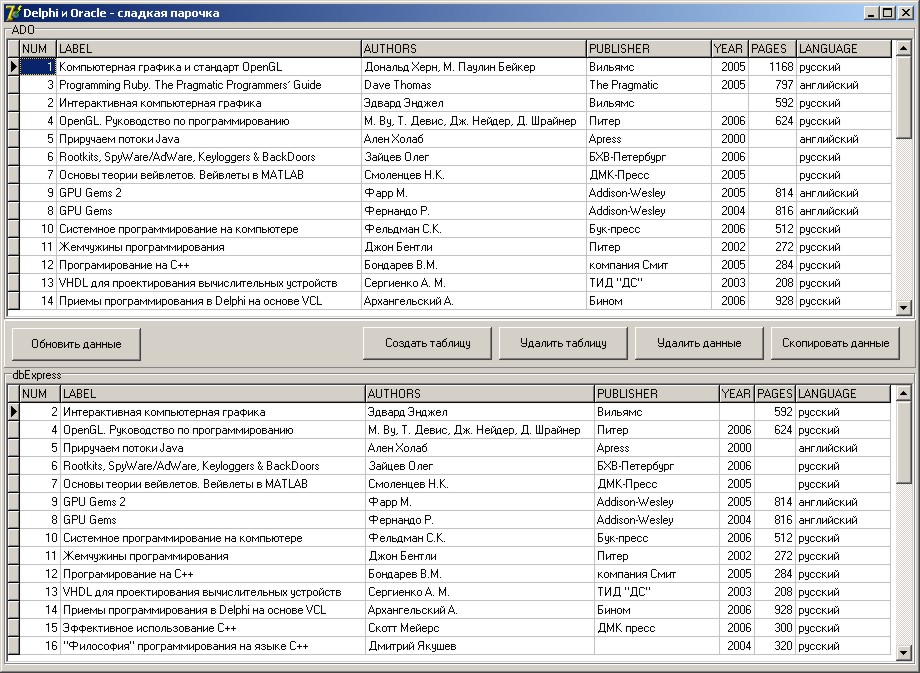
Task: Click "Удалить таблицу" button
Action: (x=563, y=343)
